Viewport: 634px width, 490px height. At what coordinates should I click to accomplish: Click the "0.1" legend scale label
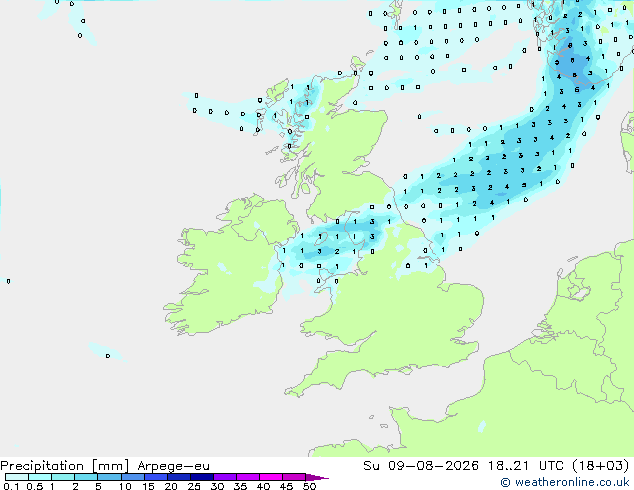(11, 486)
